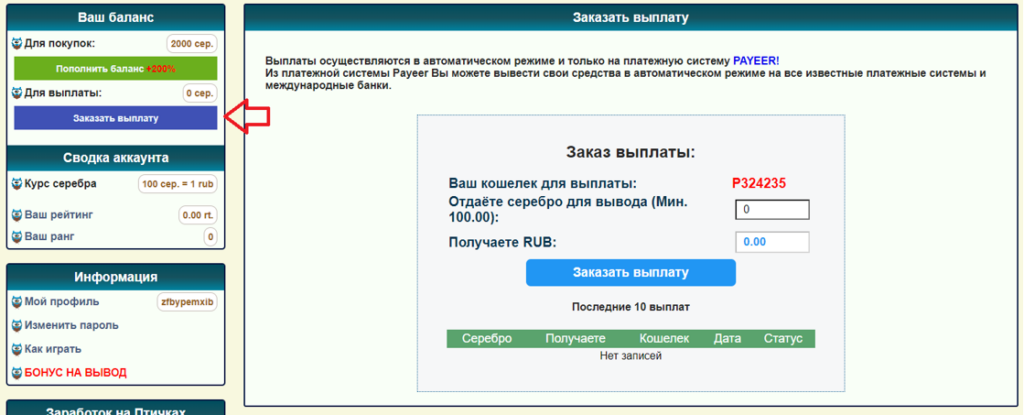Screen dimensions: 1024x415
Task: Click the Ваш ранг label
Action: 50,236
